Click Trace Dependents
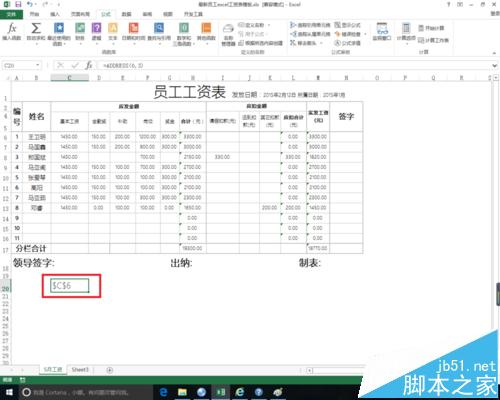 [310, 34]
